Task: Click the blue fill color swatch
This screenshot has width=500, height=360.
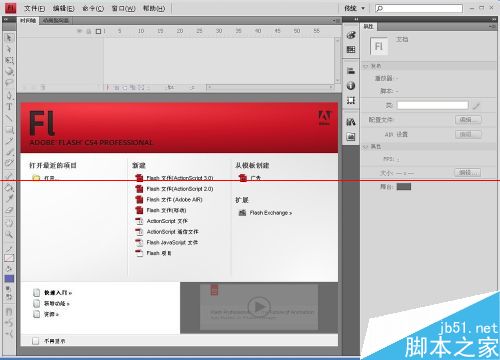Action: click(9, 279)
